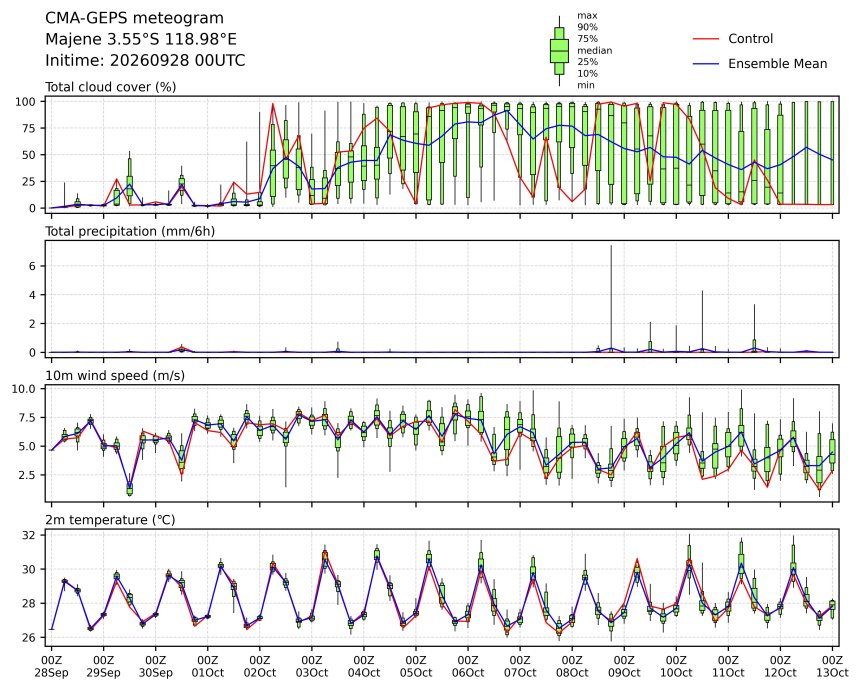
Task: Click the 2m temperature panel title
Action: point(110,520)
